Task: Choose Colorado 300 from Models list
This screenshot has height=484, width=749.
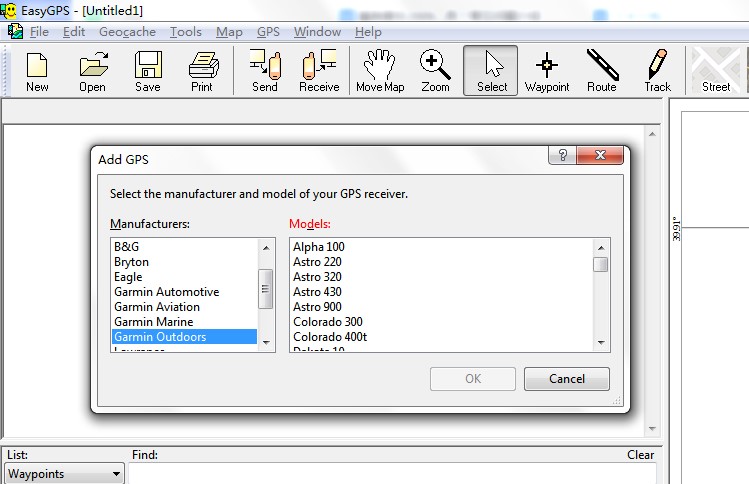Action: (328, 322)
